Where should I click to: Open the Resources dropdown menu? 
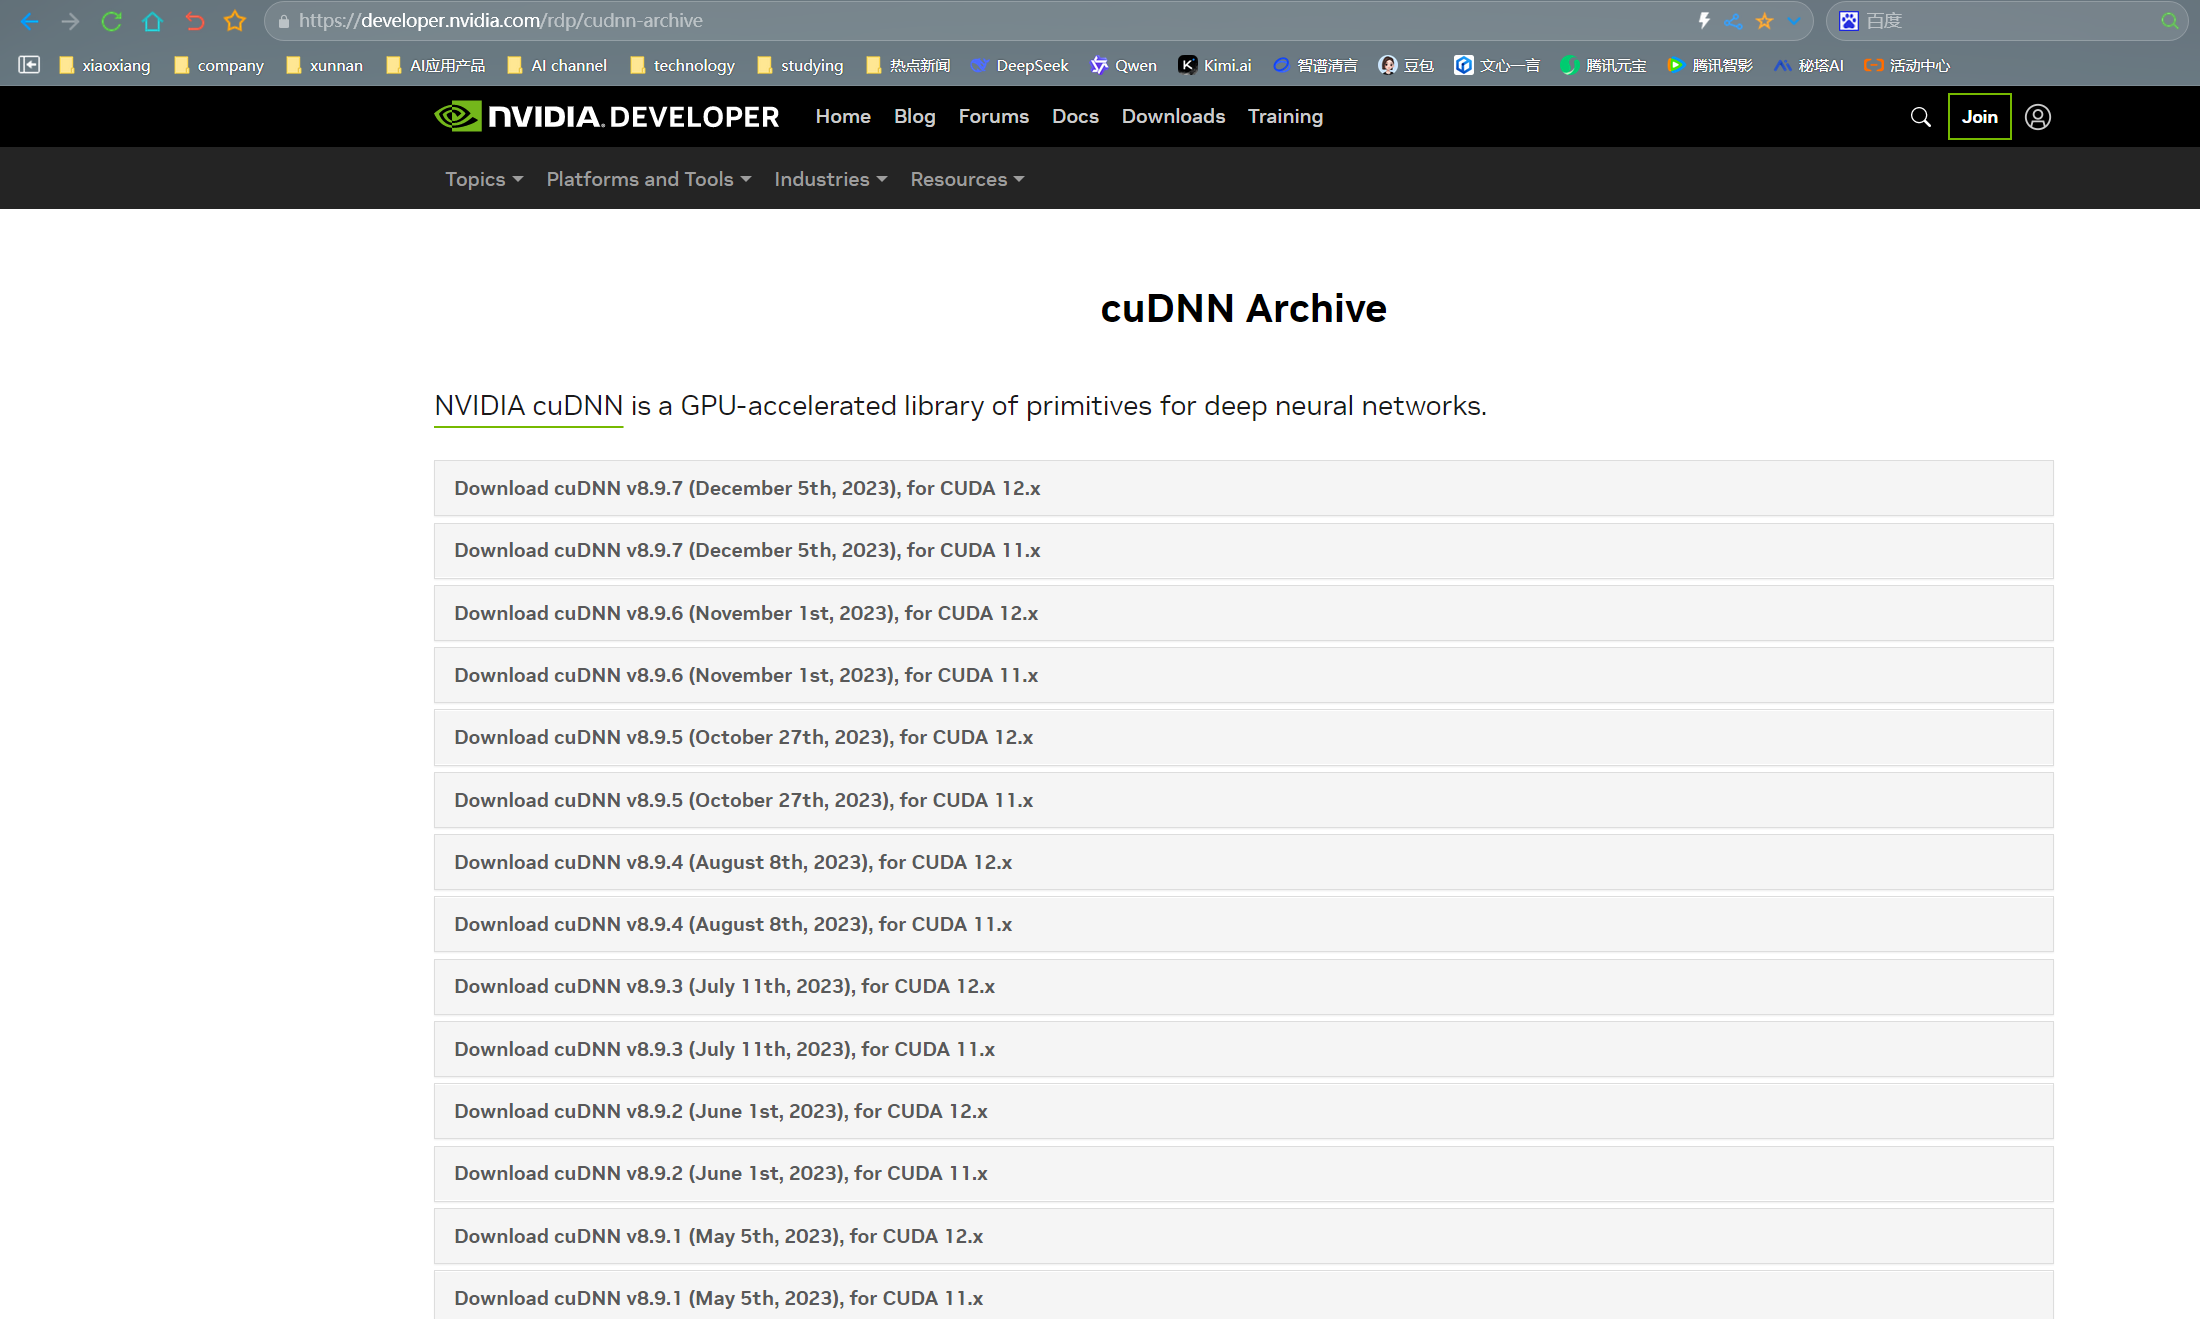point(967,179)
